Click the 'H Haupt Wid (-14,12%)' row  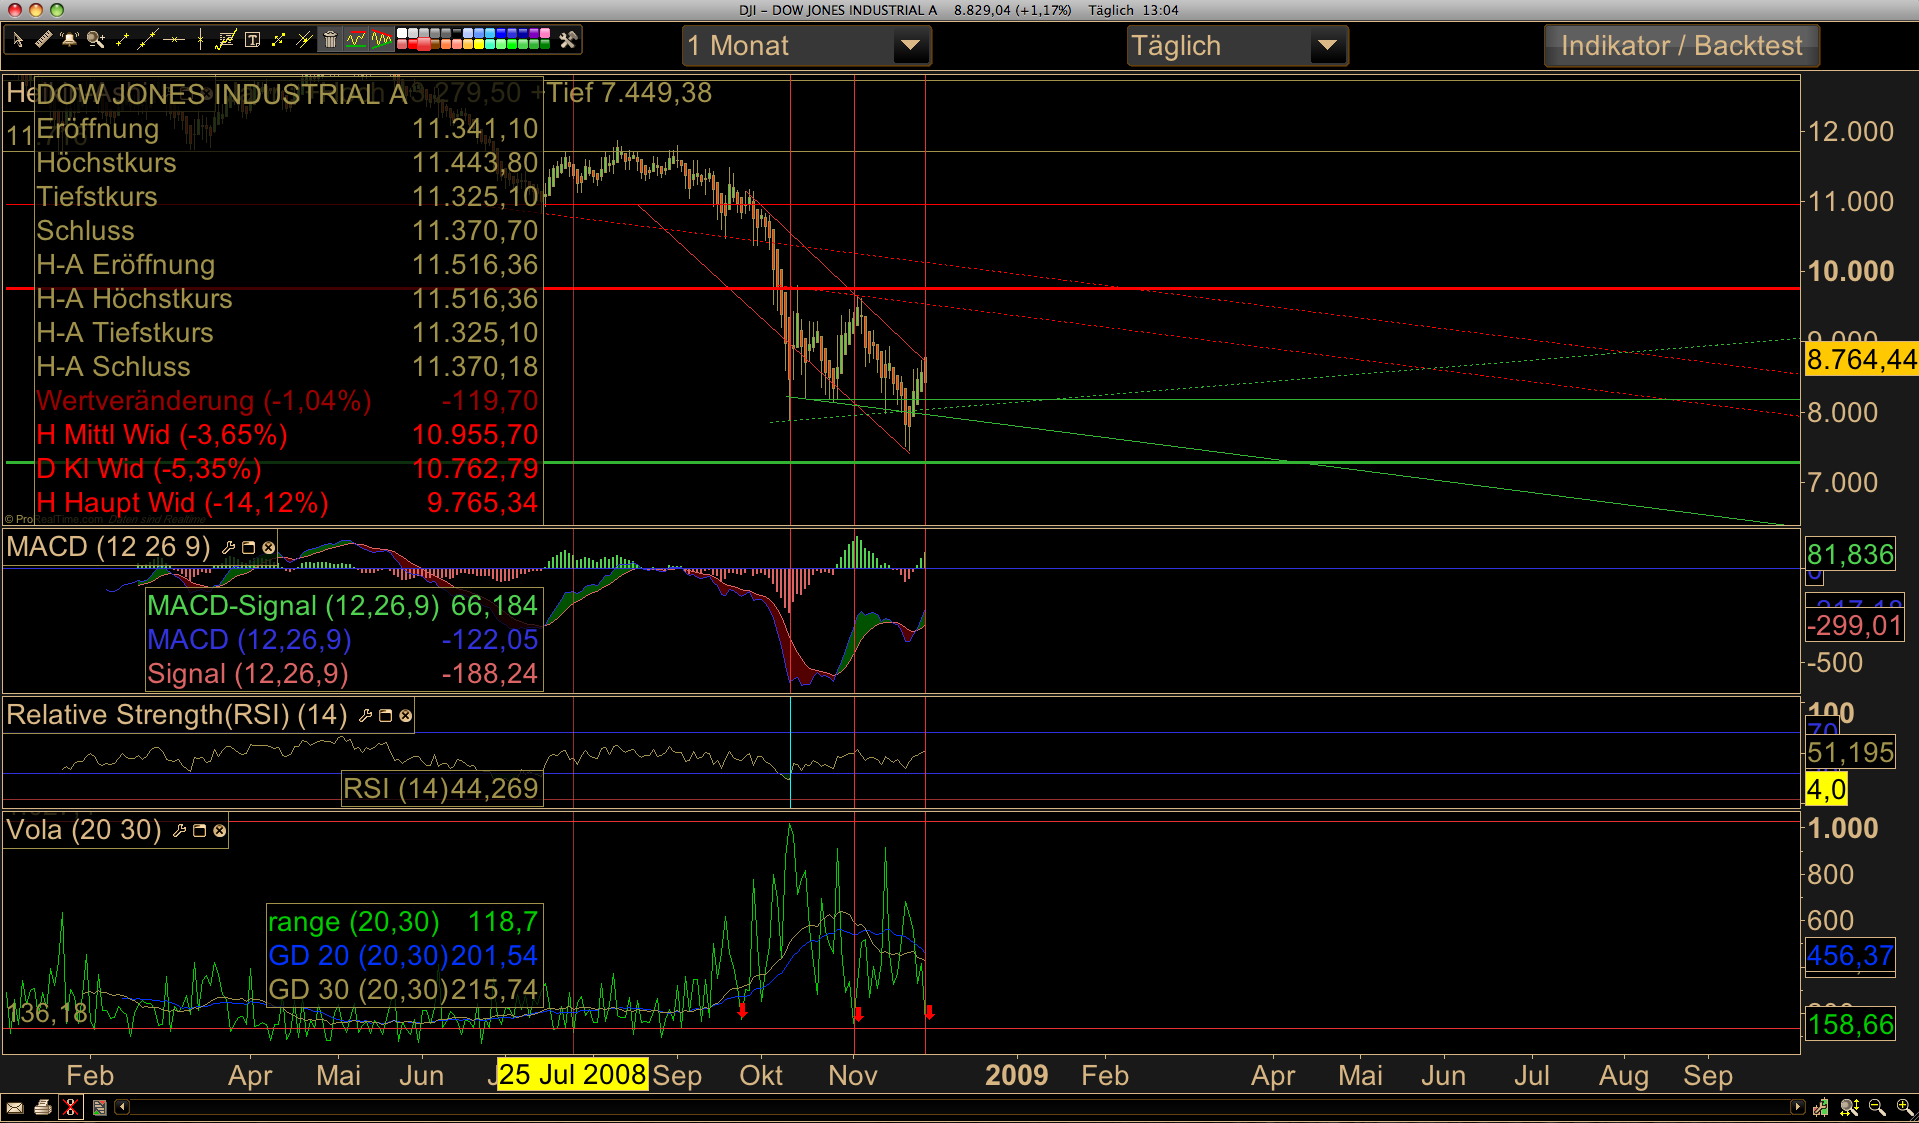click(288, 503)
